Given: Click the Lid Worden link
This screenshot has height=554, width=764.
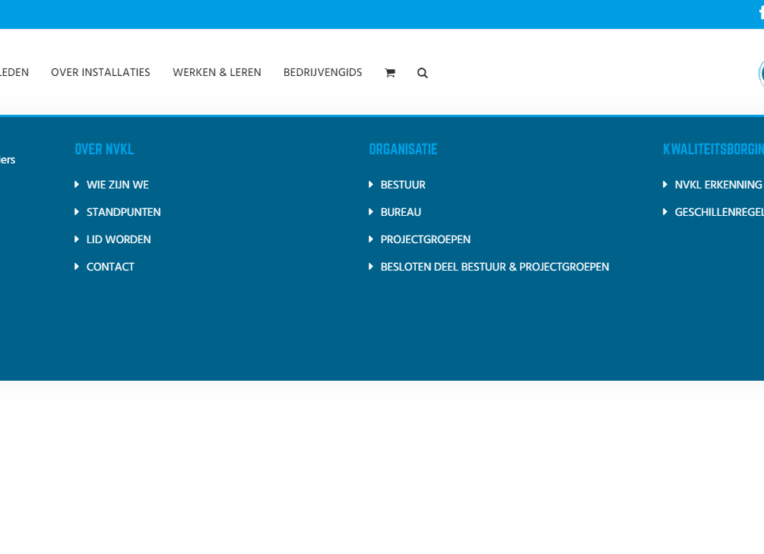Looking at the screenshot, I should tap(118, 240).
